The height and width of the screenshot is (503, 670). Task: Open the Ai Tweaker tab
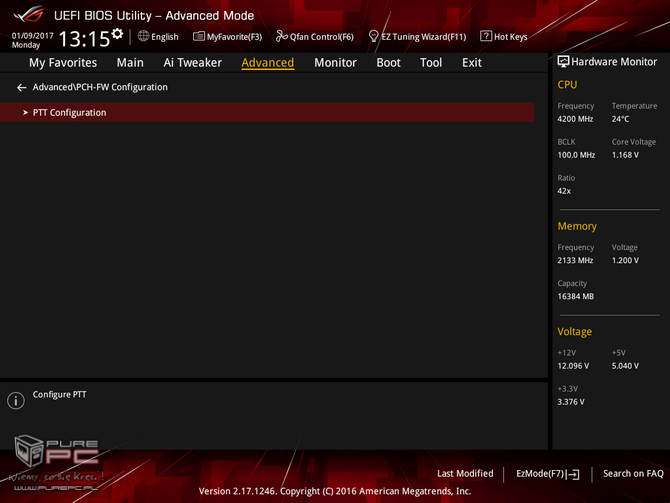tap(192, 63)
